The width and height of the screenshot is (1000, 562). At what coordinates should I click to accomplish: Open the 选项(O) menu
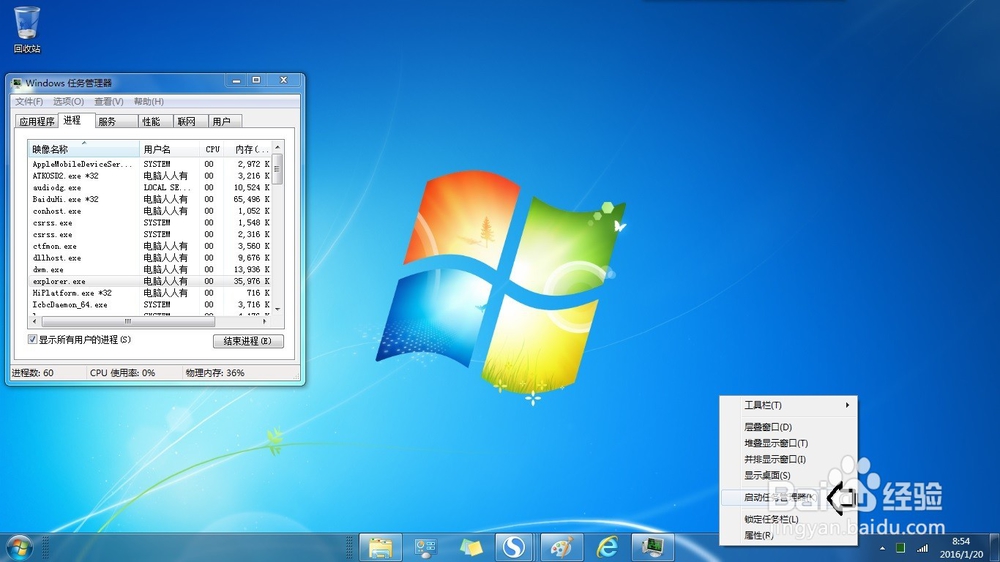coord(68,101)
